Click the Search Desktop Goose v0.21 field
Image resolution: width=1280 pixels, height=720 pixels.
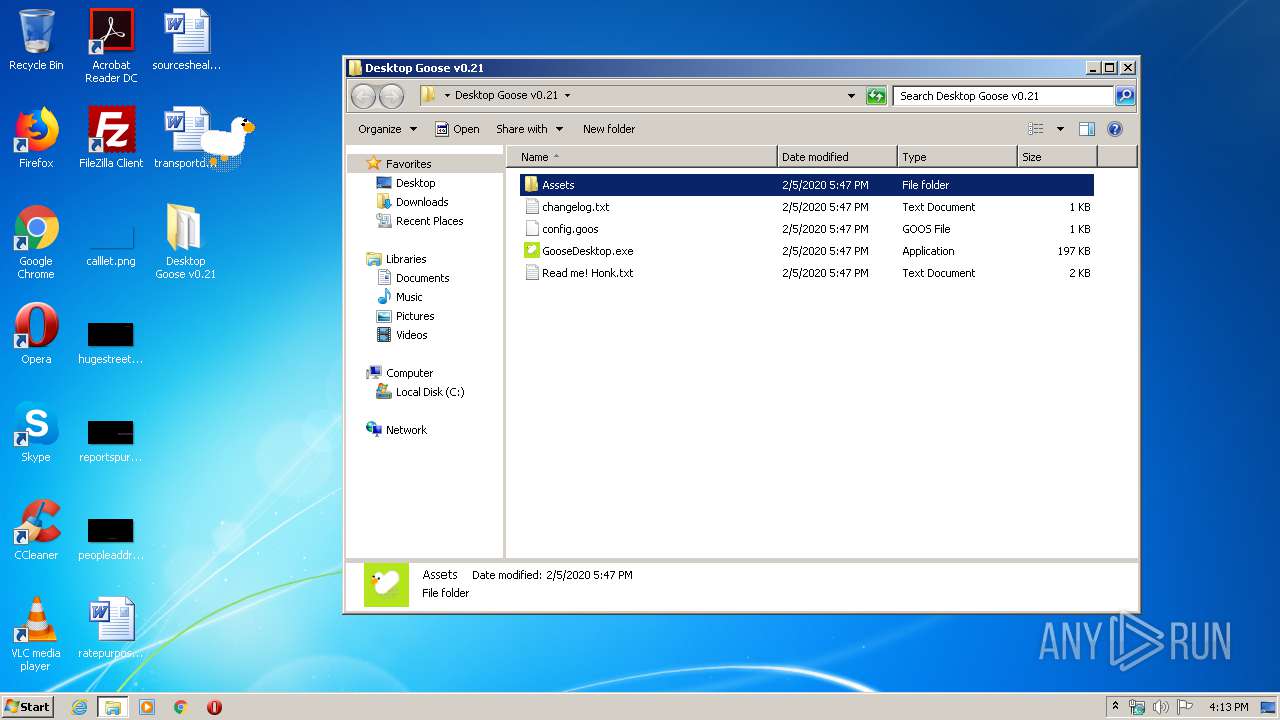pyautogui.click(x=1003, y=96)
